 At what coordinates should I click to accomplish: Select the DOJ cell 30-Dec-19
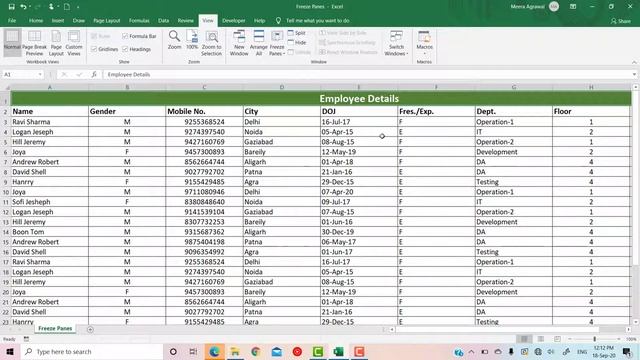point(359,232)
